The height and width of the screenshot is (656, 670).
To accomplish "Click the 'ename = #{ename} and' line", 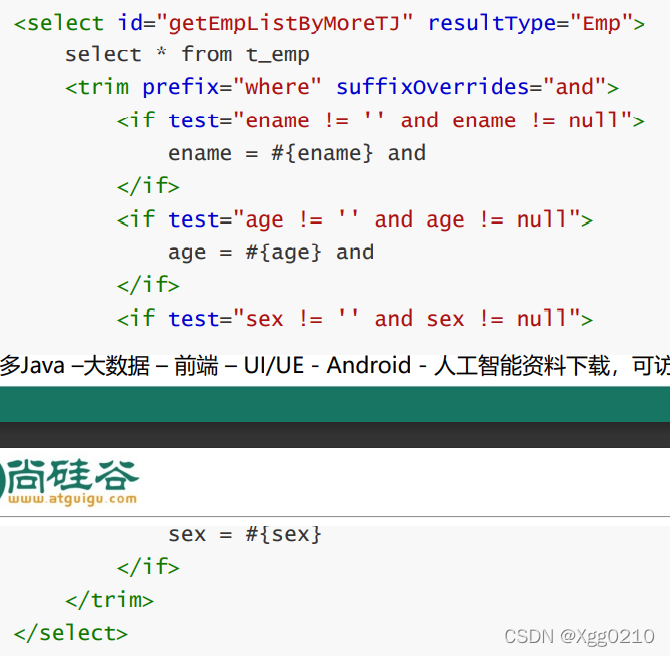I will click(x=297, y=153).
